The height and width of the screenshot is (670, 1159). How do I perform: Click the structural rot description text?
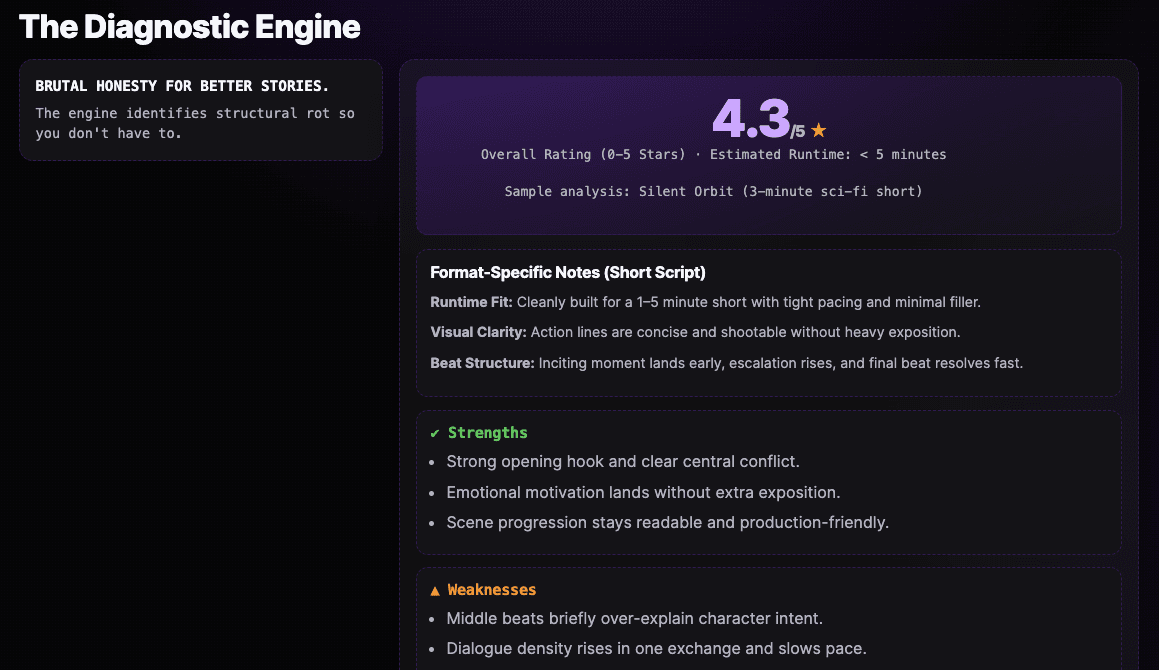point(195,123)
